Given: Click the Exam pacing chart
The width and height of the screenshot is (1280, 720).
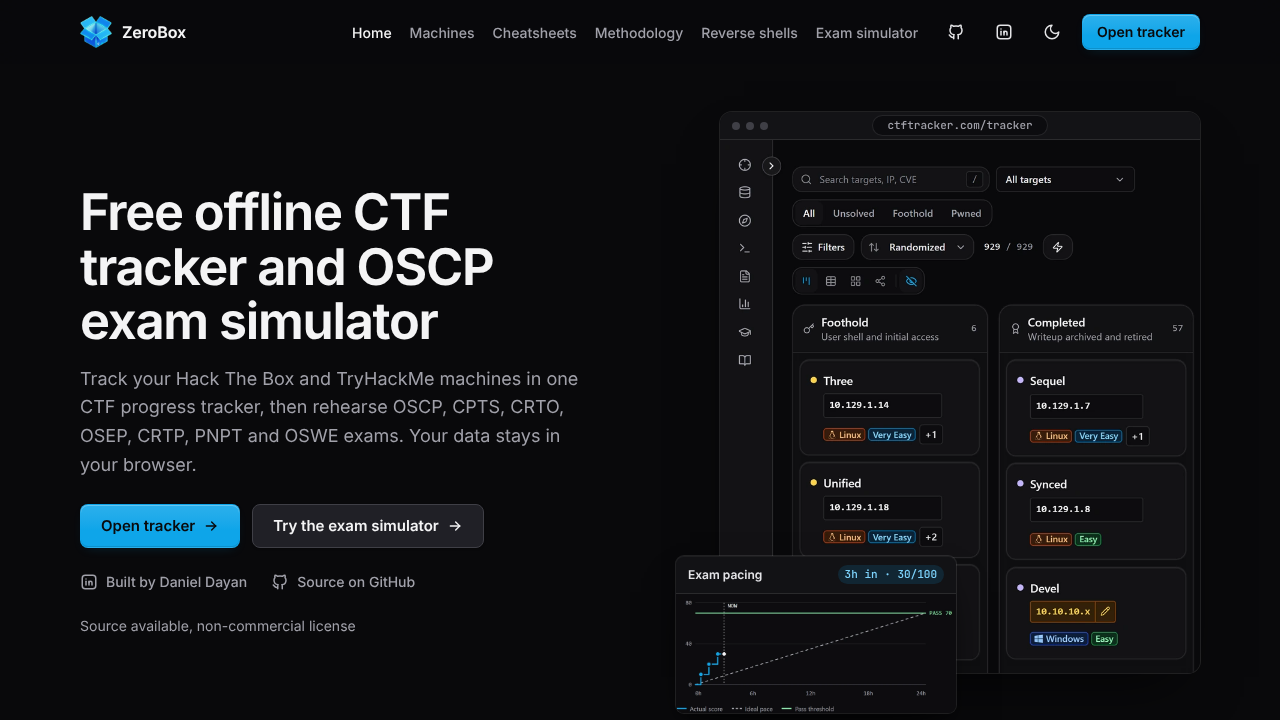Looking at the screenshot, I should [816, 656].
